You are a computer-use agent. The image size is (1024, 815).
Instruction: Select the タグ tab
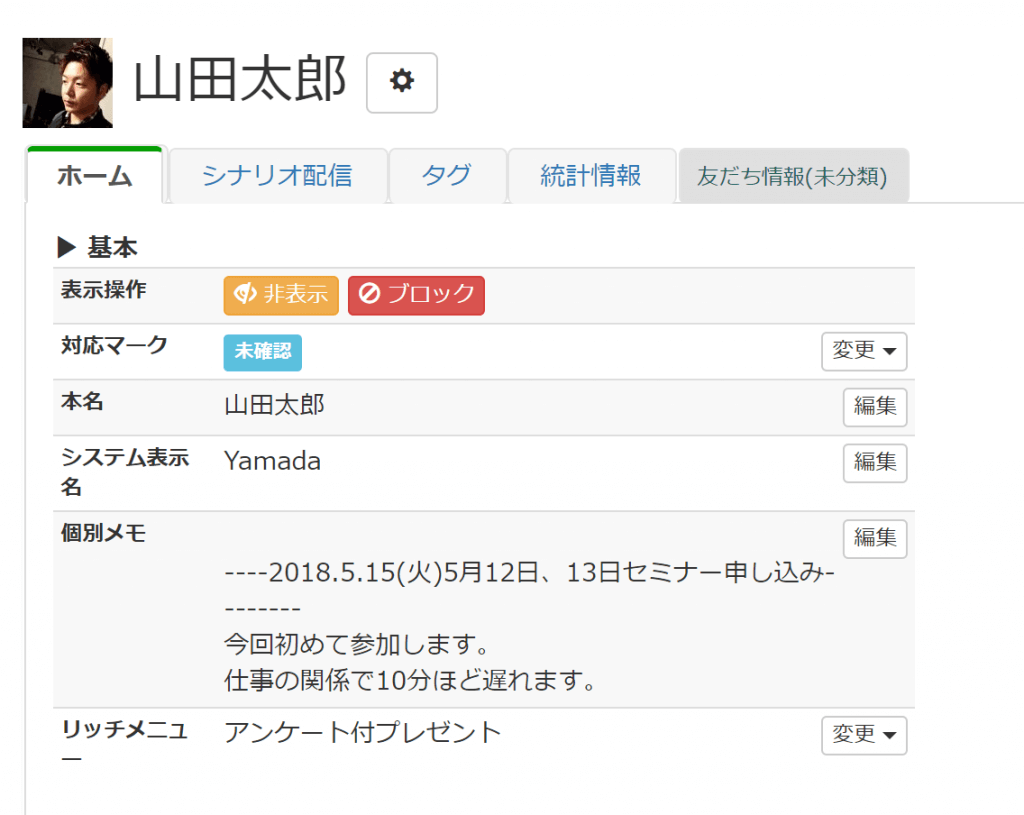click(446, 177)
